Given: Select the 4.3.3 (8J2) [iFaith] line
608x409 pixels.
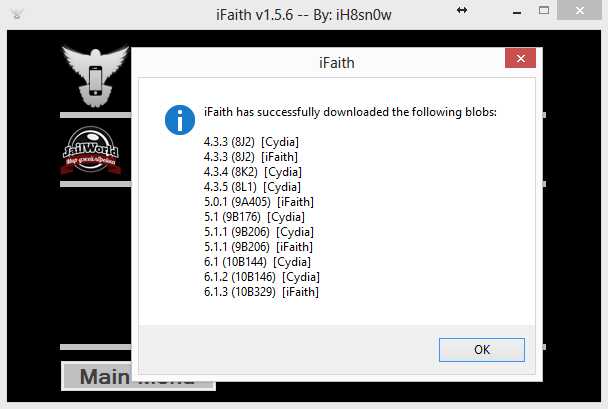Looking at the screenshot, I should tap(251, 157).
